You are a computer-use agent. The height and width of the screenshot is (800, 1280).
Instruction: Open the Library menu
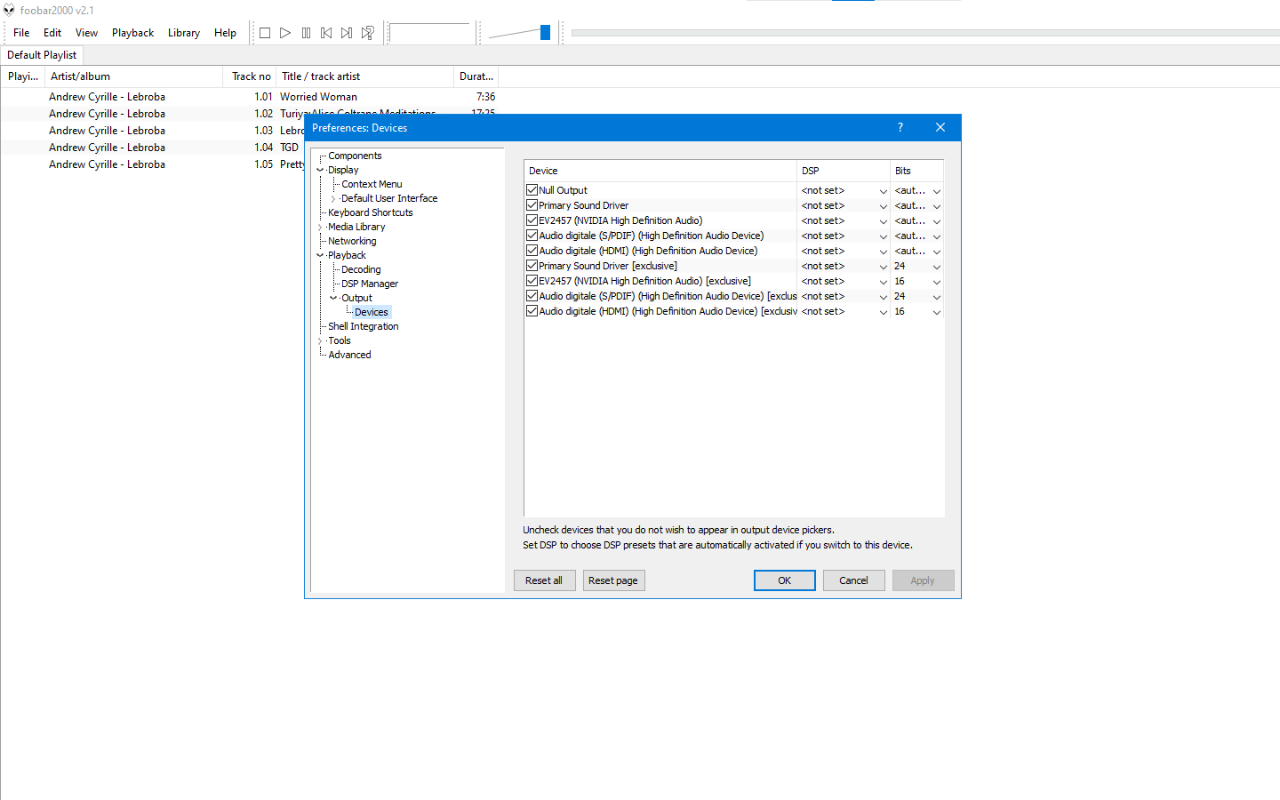click(184, 33)
